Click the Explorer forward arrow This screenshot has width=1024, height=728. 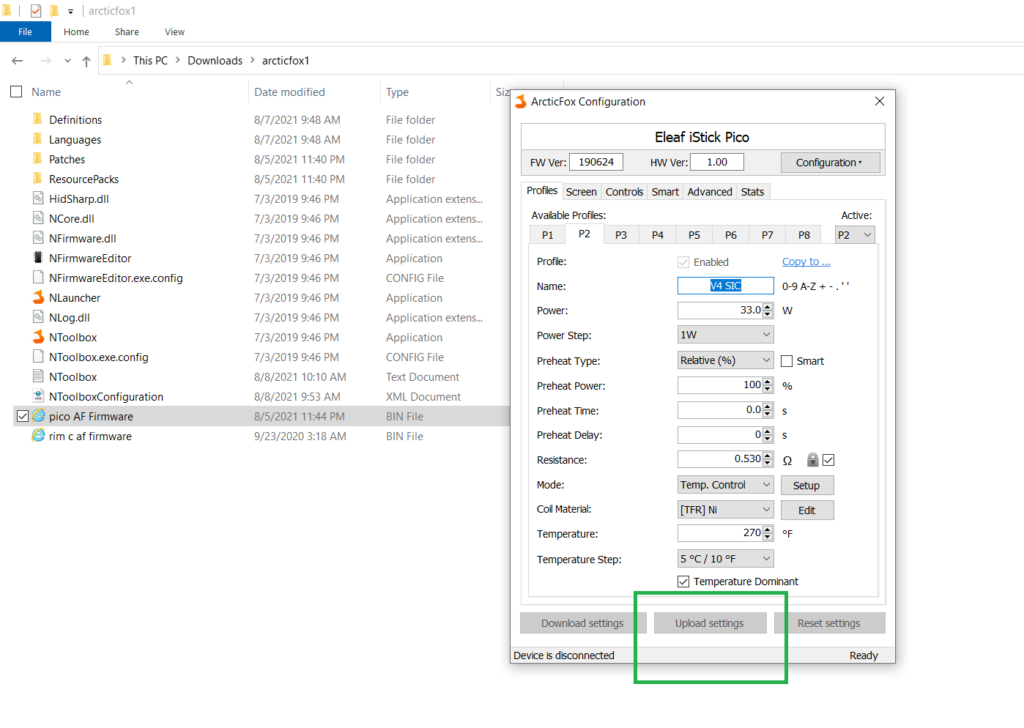[x=45, y=61]
